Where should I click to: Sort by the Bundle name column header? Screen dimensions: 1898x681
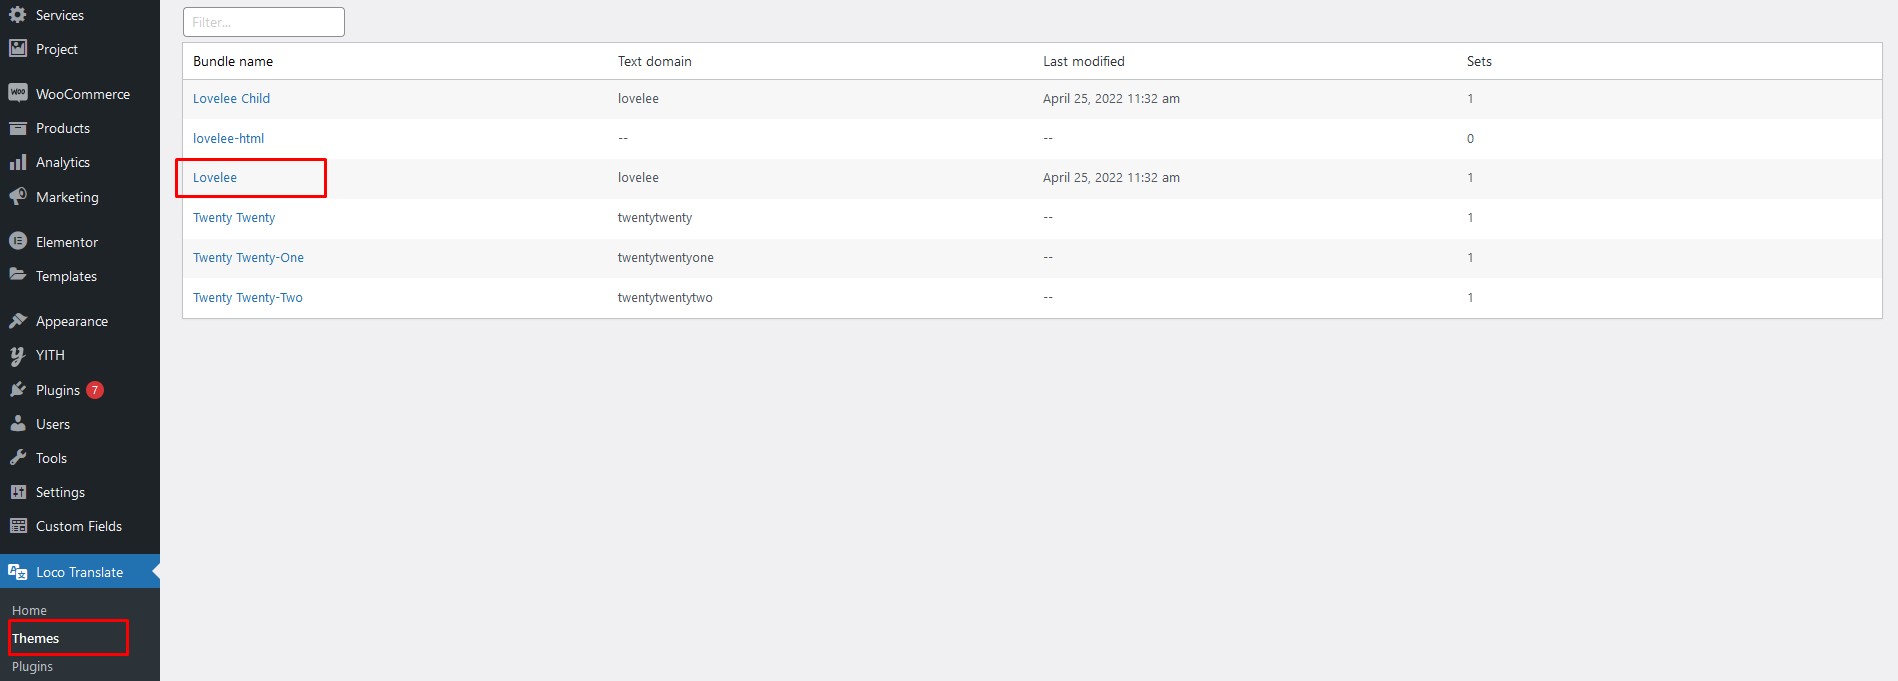(x=233, y=61)
